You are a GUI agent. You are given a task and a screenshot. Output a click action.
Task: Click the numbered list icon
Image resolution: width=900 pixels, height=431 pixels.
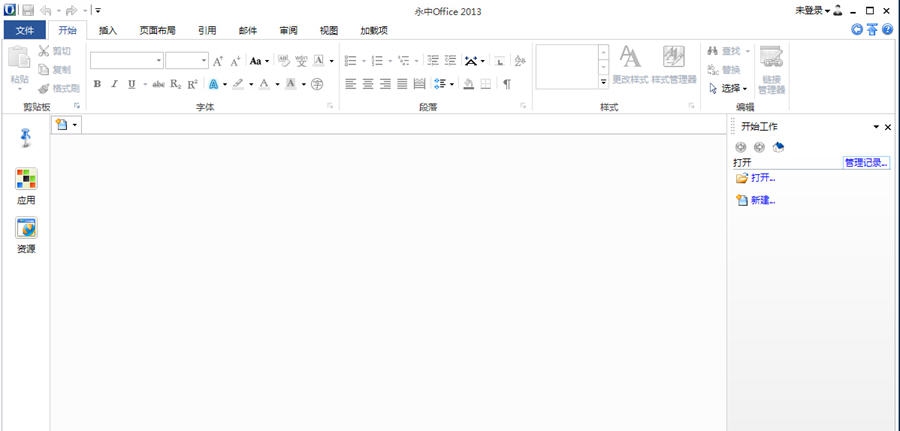(x=377, y=61)
